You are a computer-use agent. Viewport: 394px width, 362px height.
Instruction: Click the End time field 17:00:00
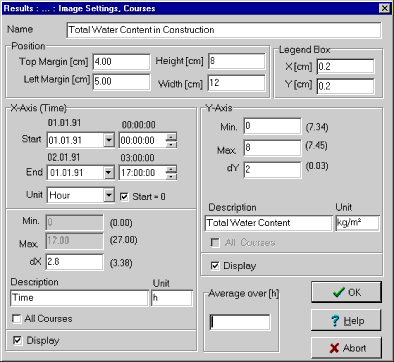143,173
